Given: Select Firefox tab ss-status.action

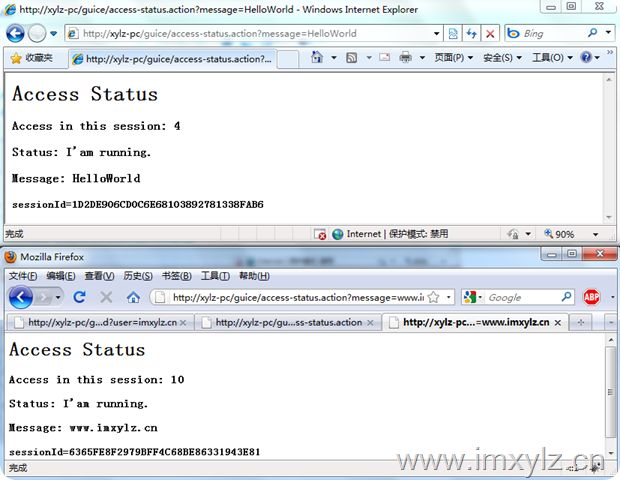Looking at the screenshot, I should pos(288,323).
